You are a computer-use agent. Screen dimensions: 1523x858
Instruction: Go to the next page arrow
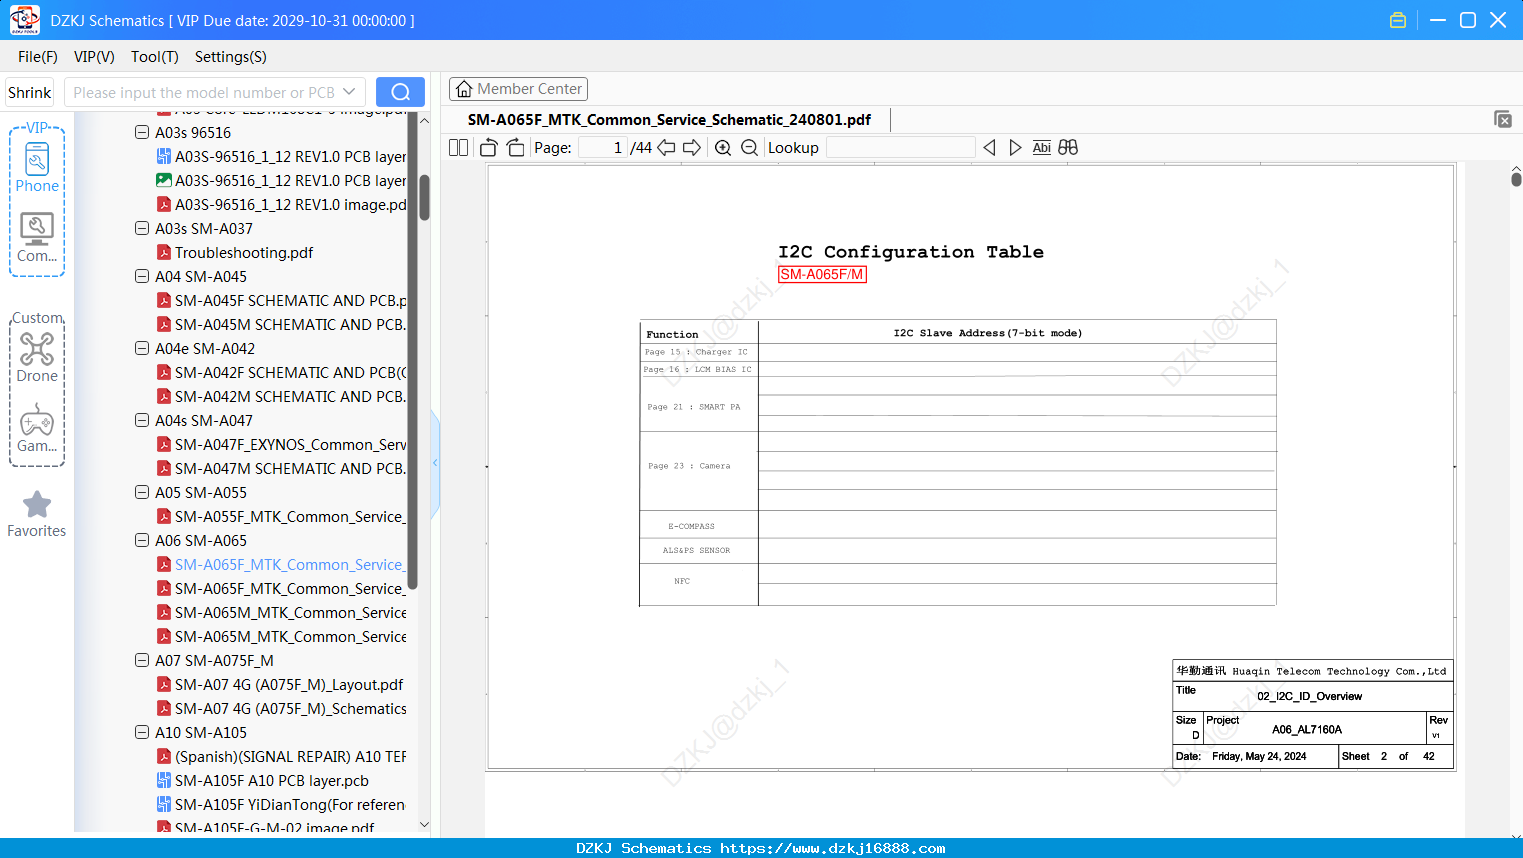pyautogui.click(x=692, y=148)
